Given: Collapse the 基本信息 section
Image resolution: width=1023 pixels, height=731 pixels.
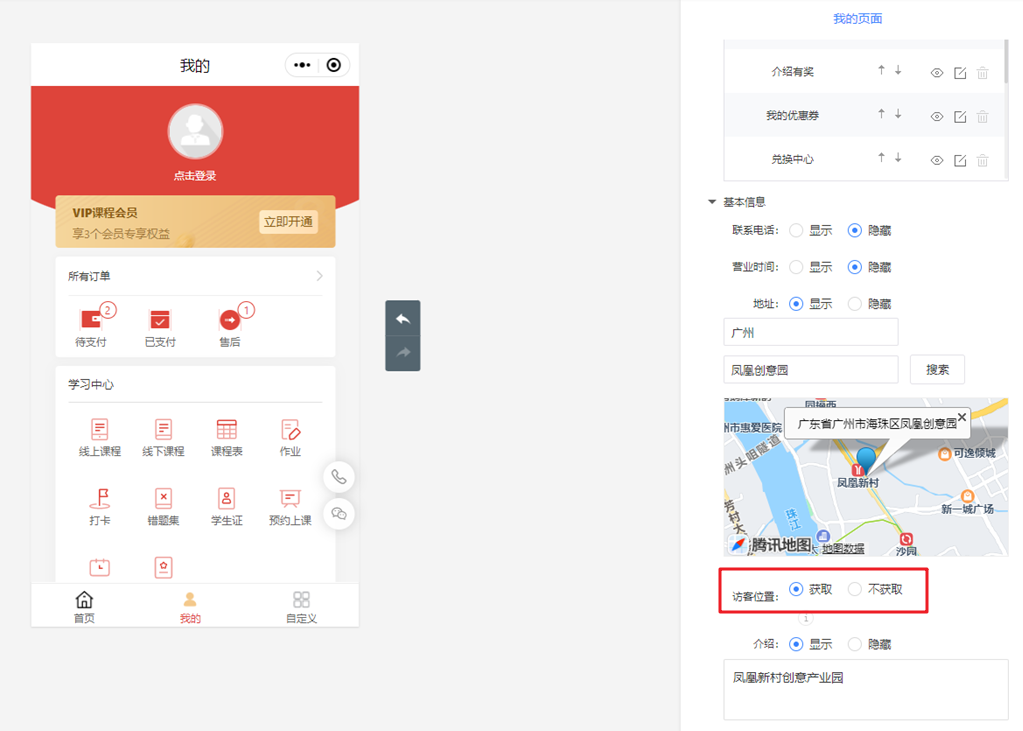Looking at the screenshot, I should 712,202.
